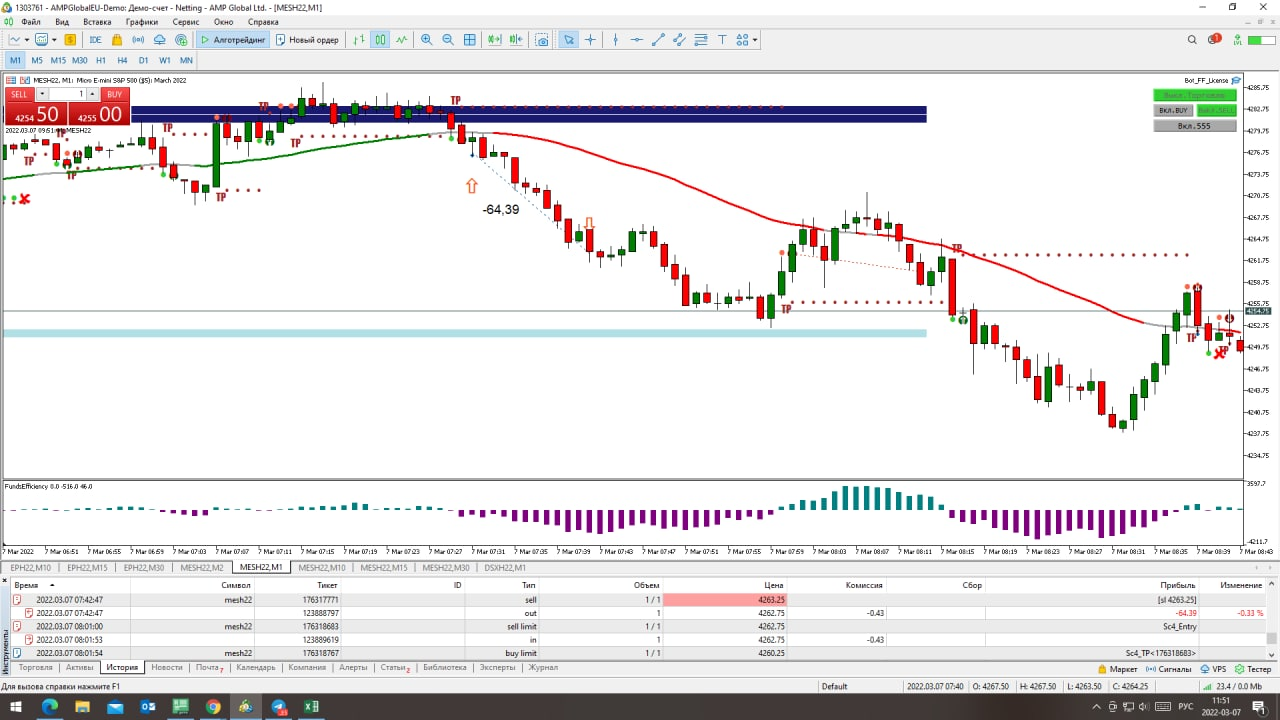1280x720 pixels.
Task: Select the Fibonacci retracement tool
Action: point(700,40)
